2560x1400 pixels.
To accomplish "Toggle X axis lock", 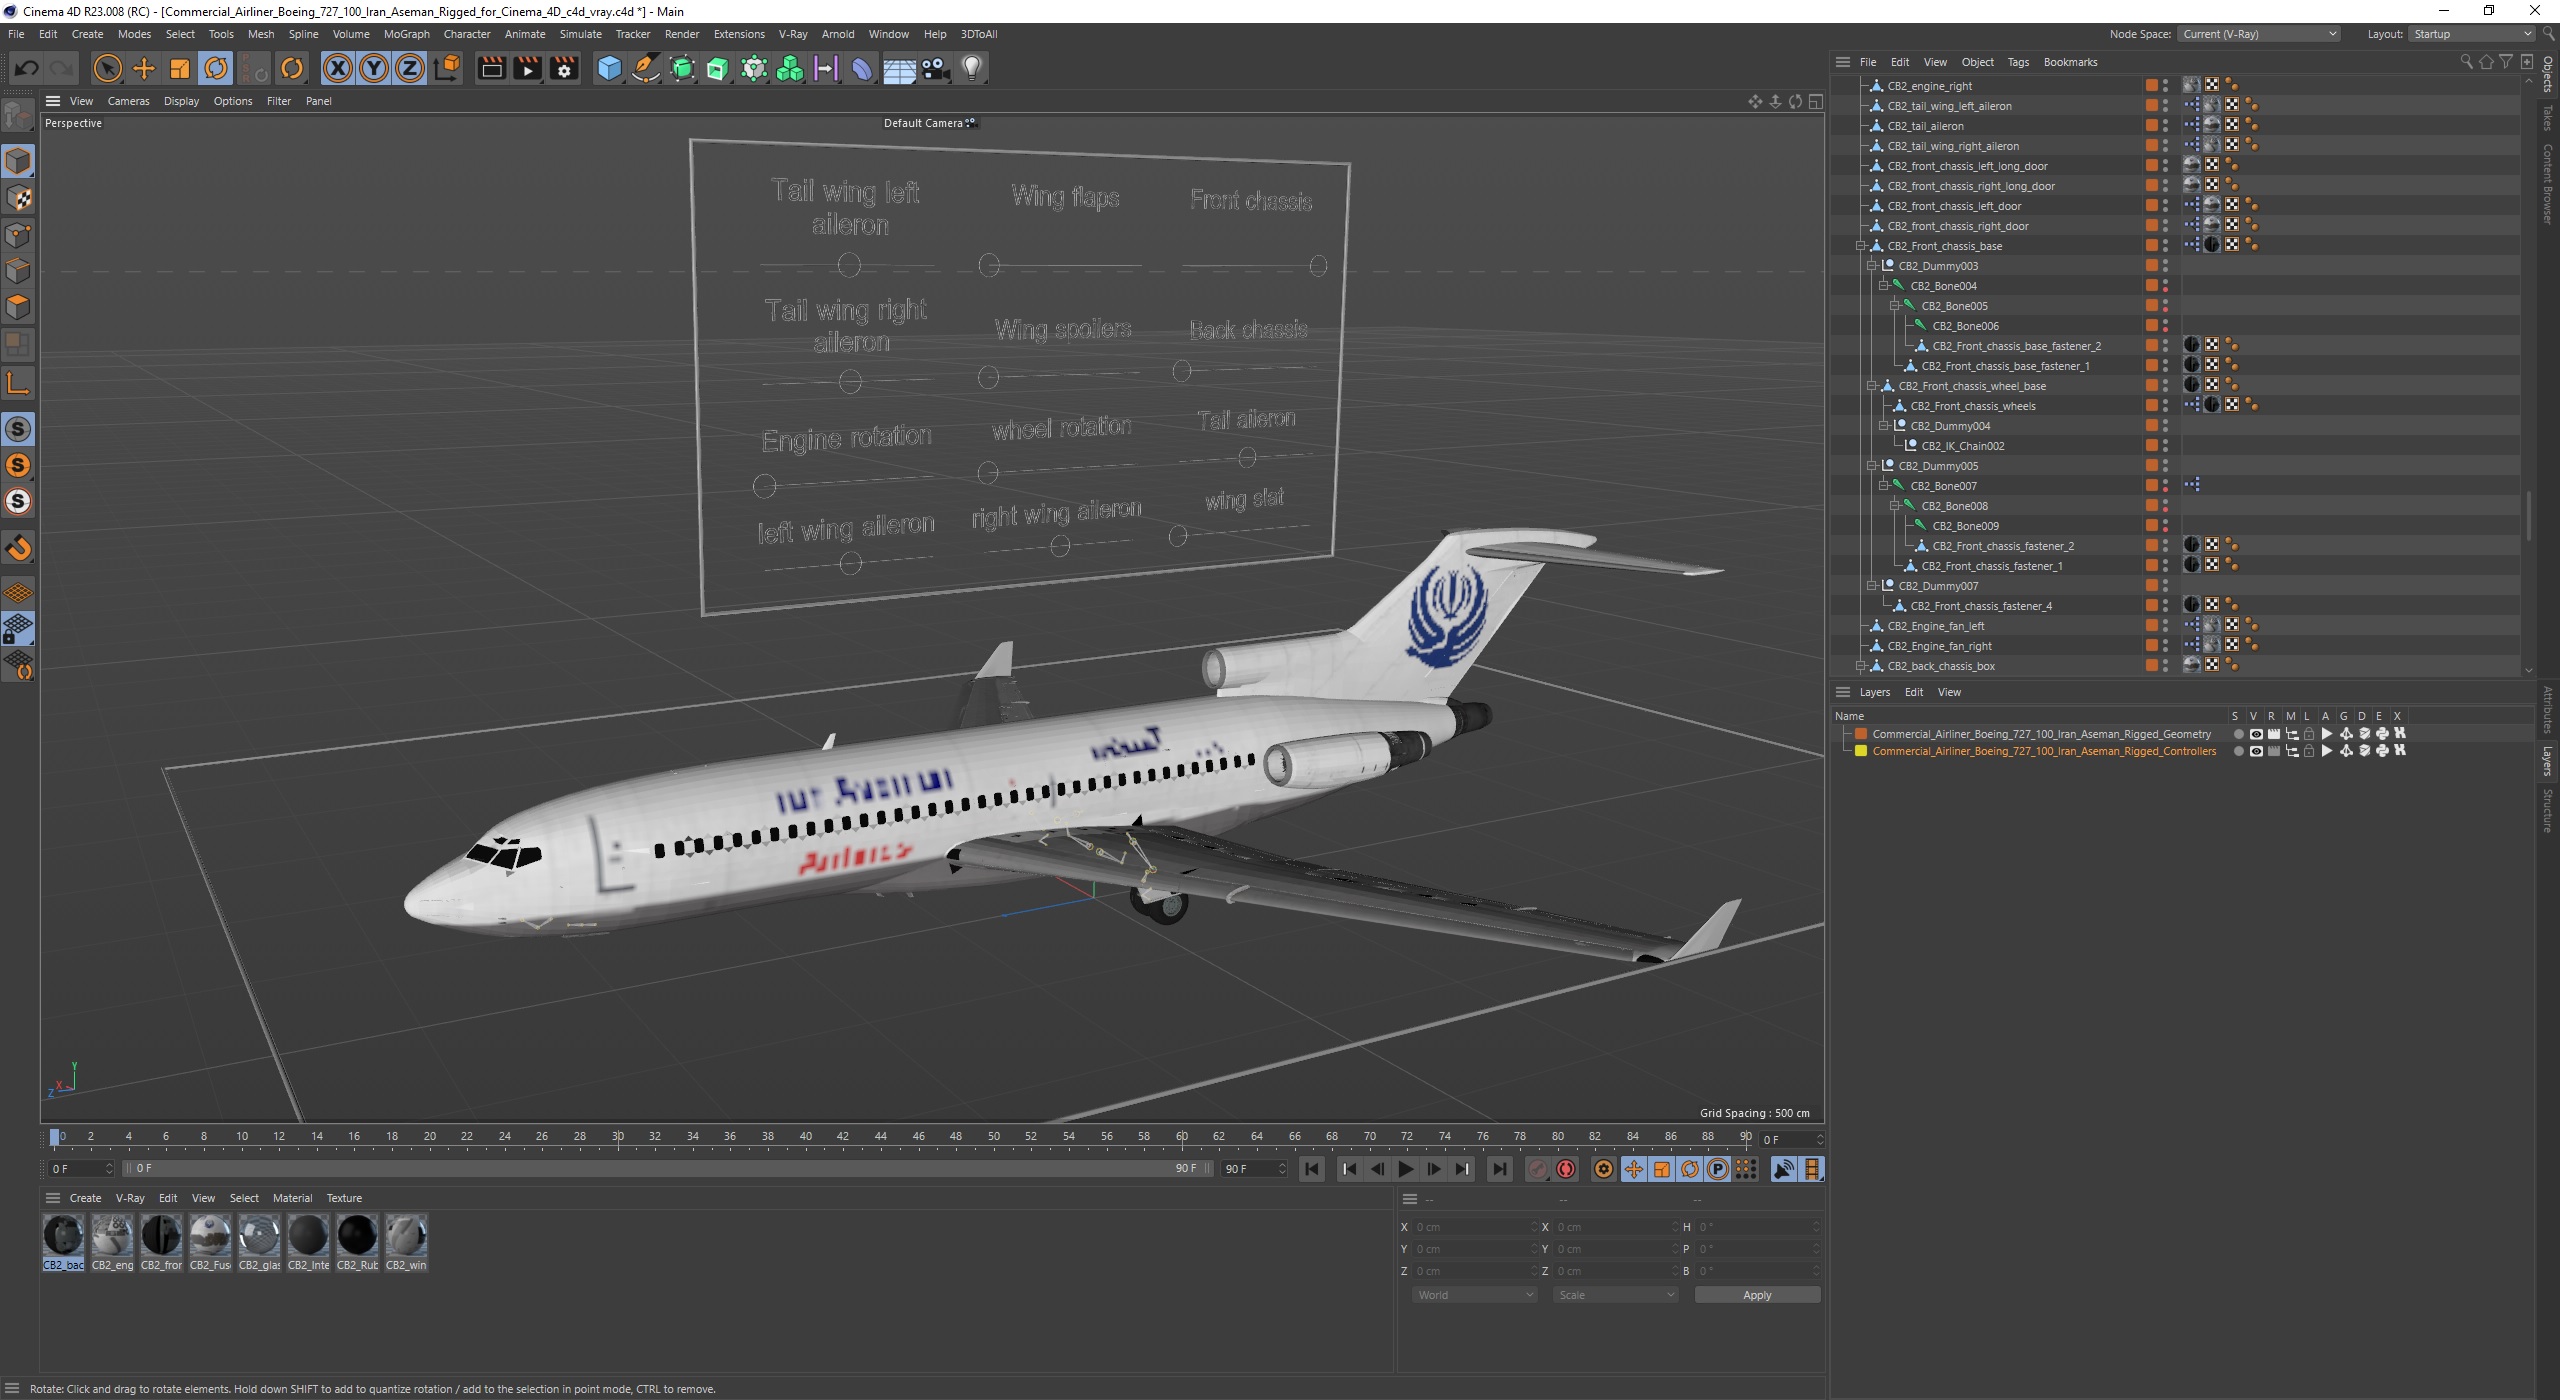I will [x=338, y=68].
